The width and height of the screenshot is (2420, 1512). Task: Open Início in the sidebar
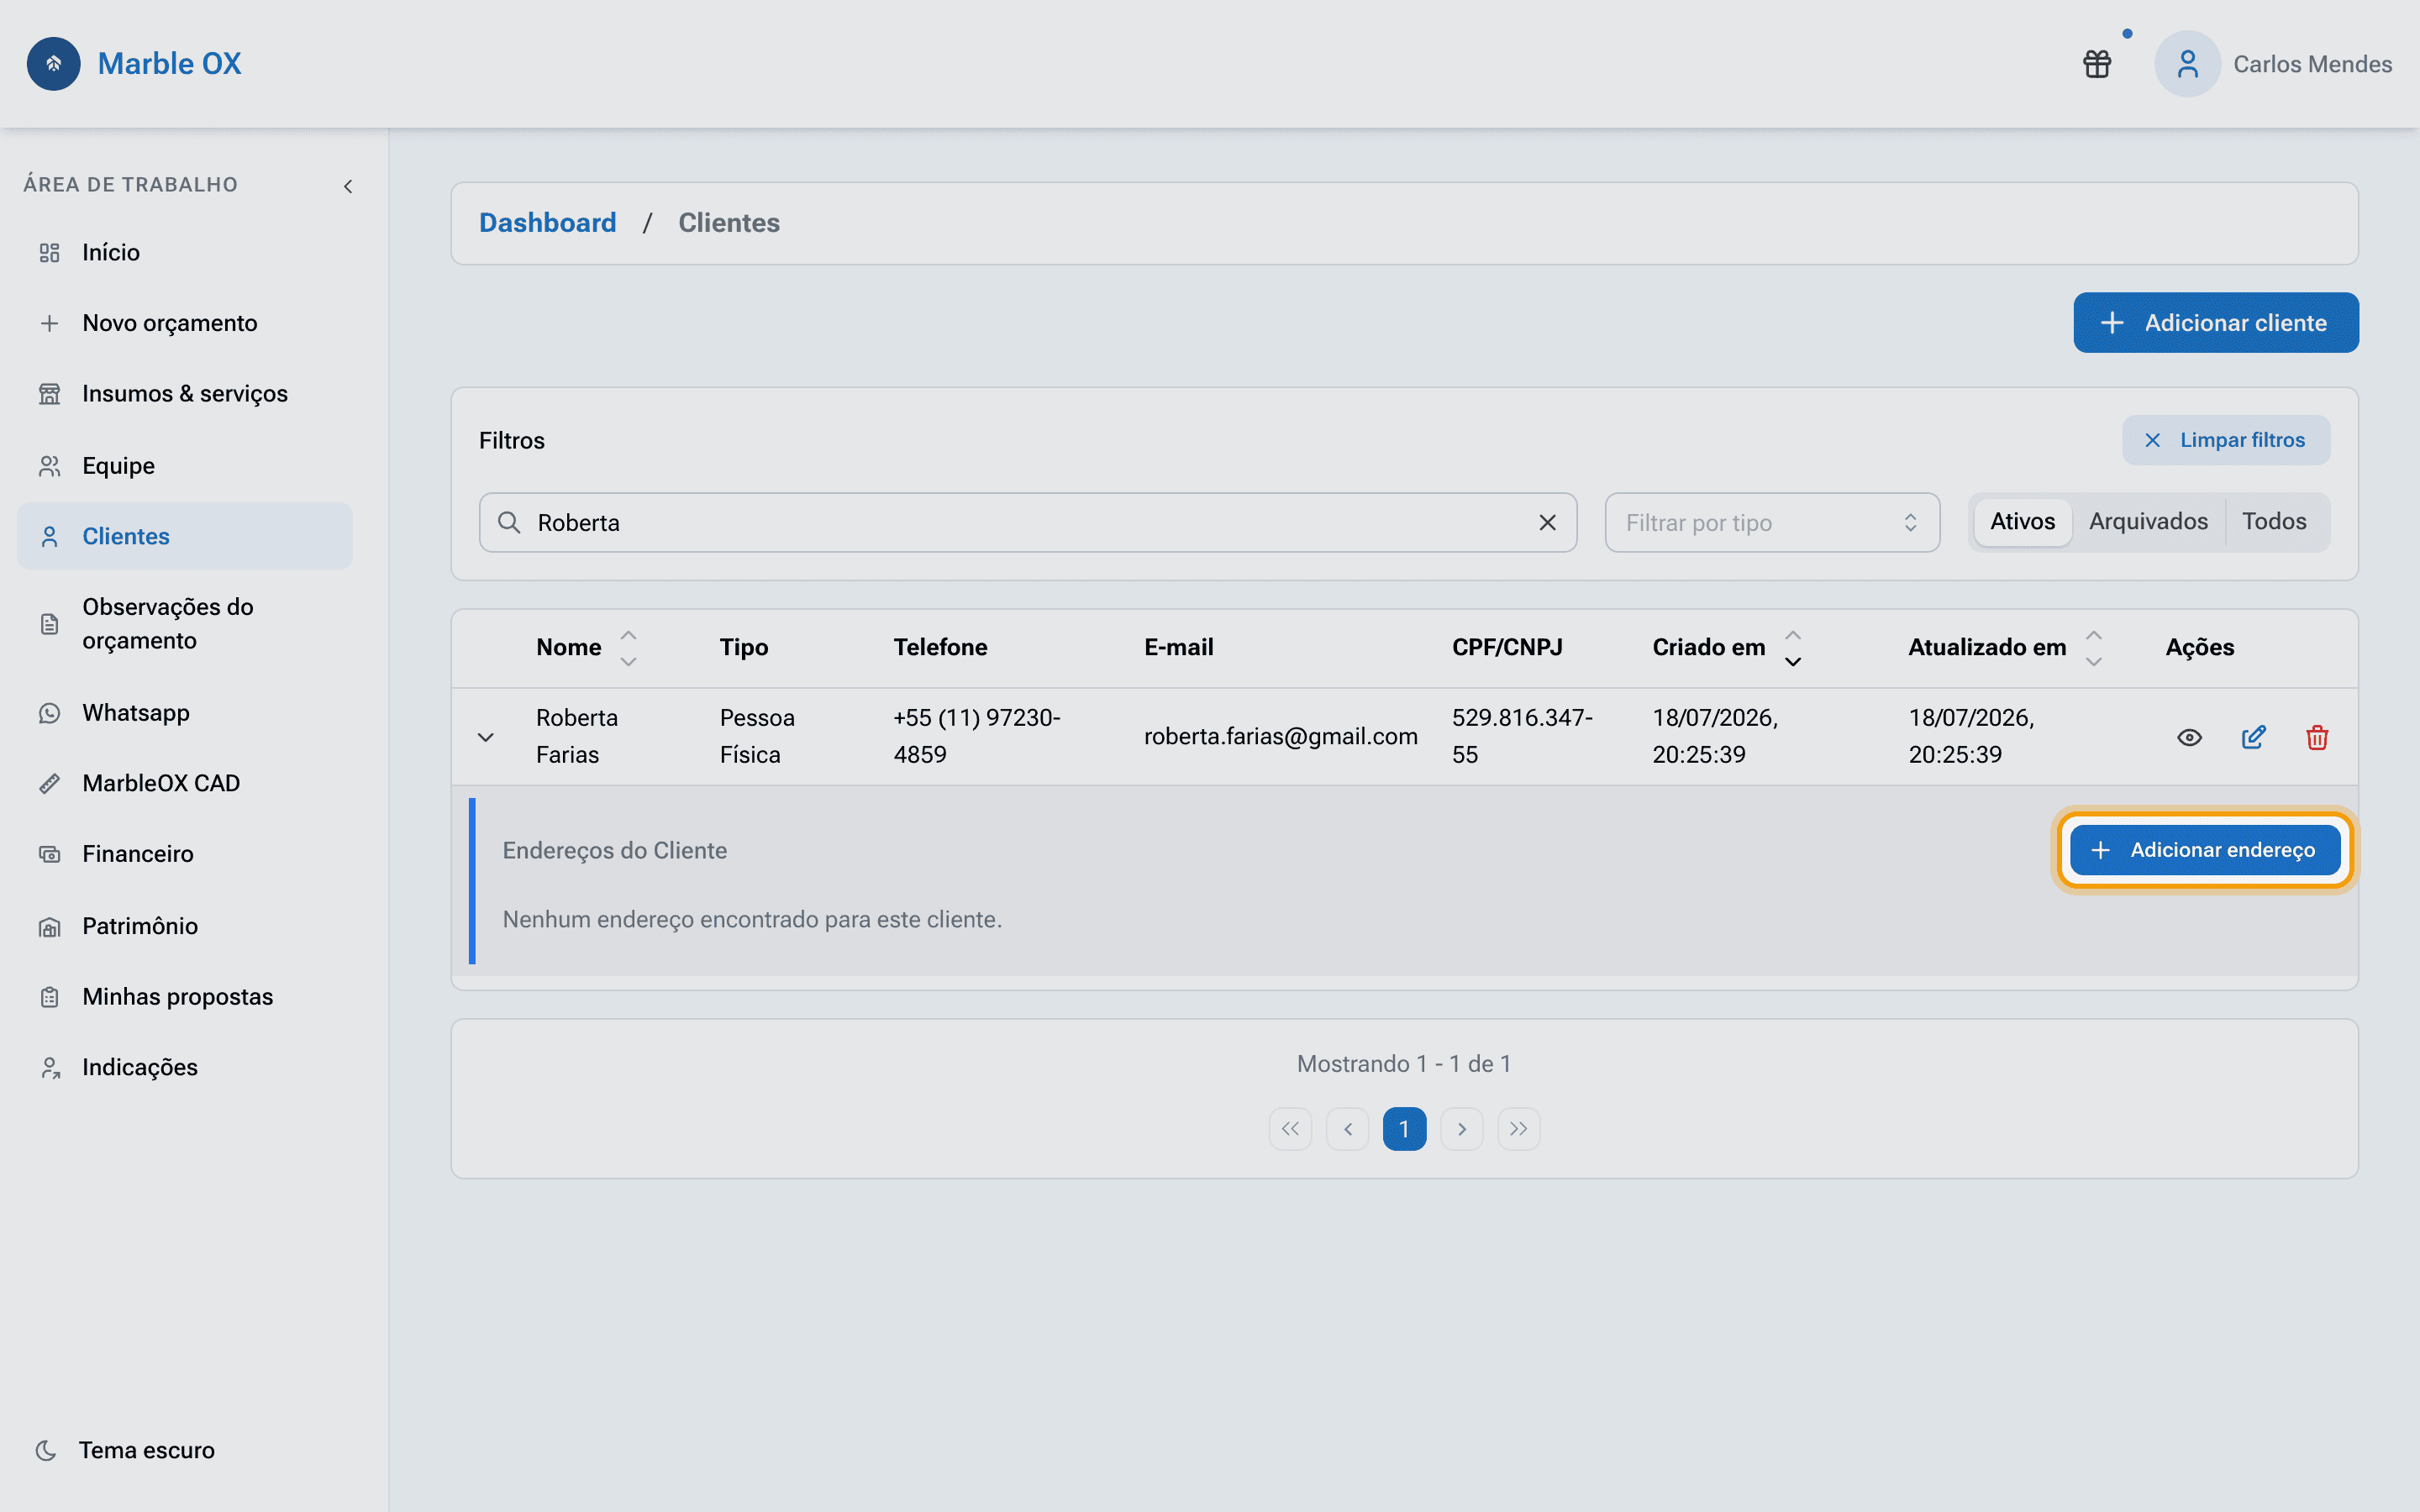[185, 252]
